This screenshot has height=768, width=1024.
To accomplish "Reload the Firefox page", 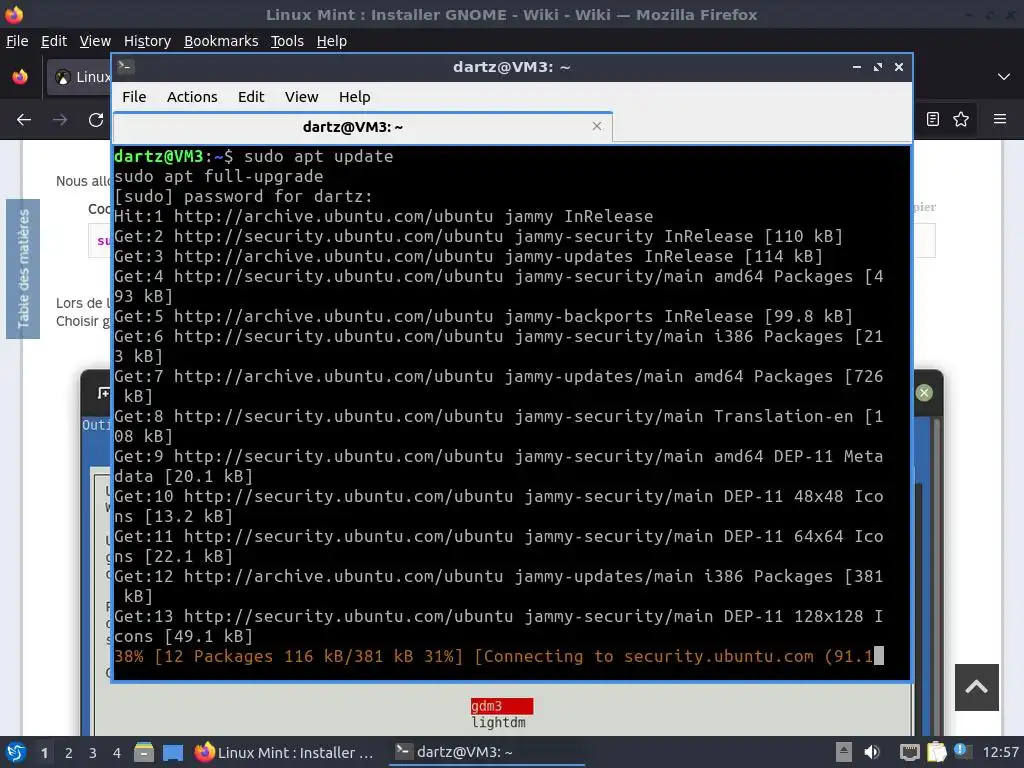I will tap(96, 120).
